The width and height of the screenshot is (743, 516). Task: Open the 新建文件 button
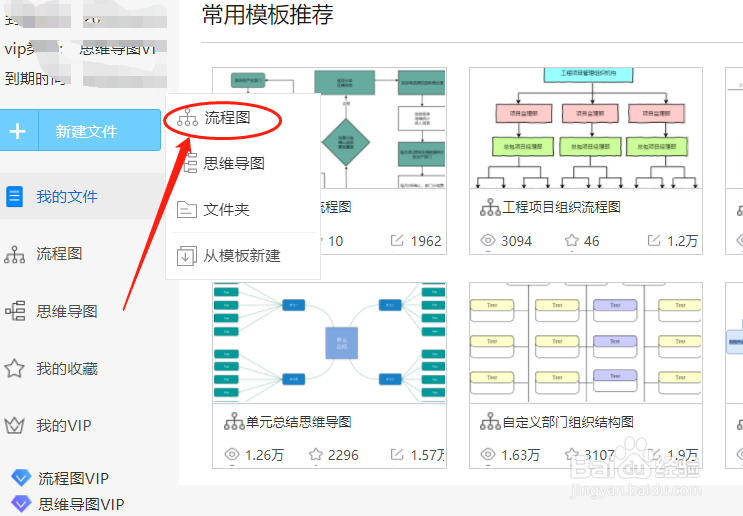coord(80,130)
